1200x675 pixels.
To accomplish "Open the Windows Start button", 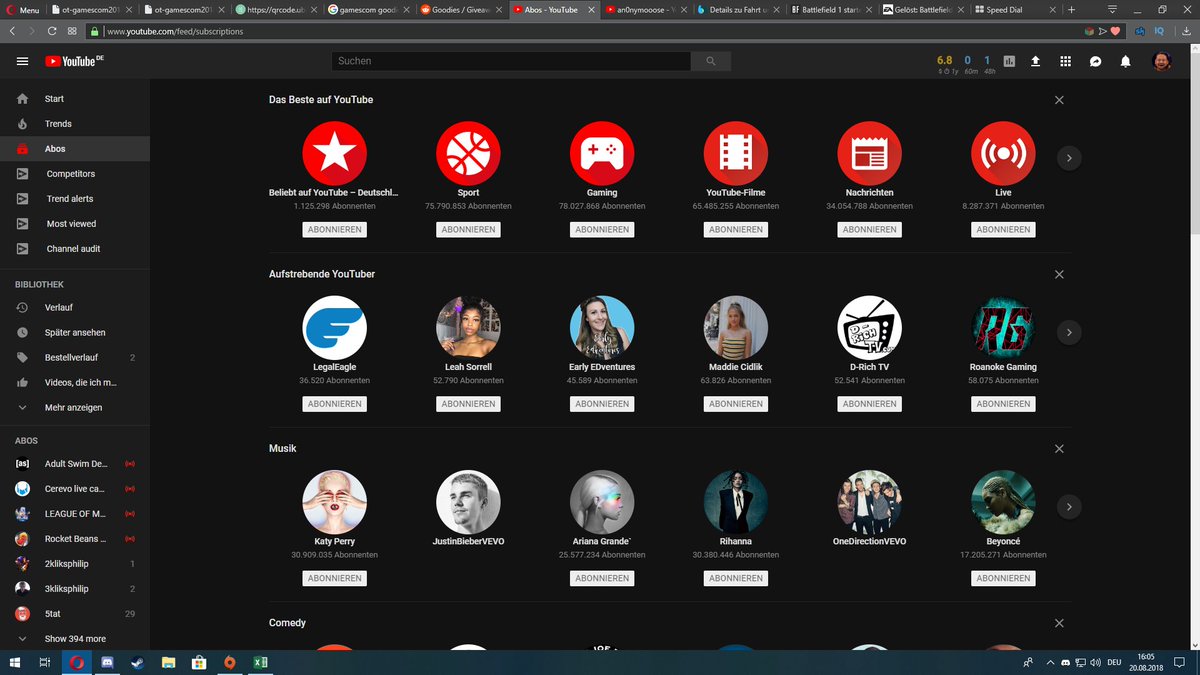I will [x=15, y=663].
